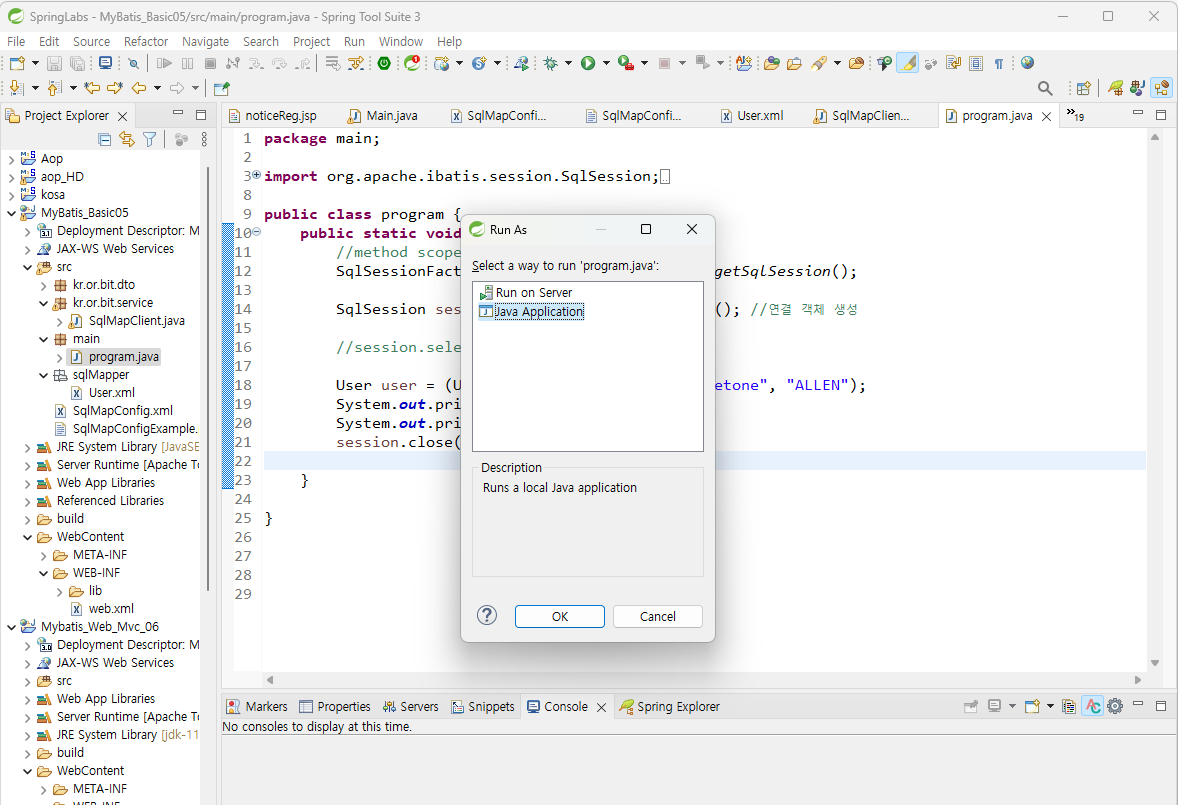The width and height of the screenshot is (1178, 805).
Task: Open the Navigate menu
Action: 205,41
